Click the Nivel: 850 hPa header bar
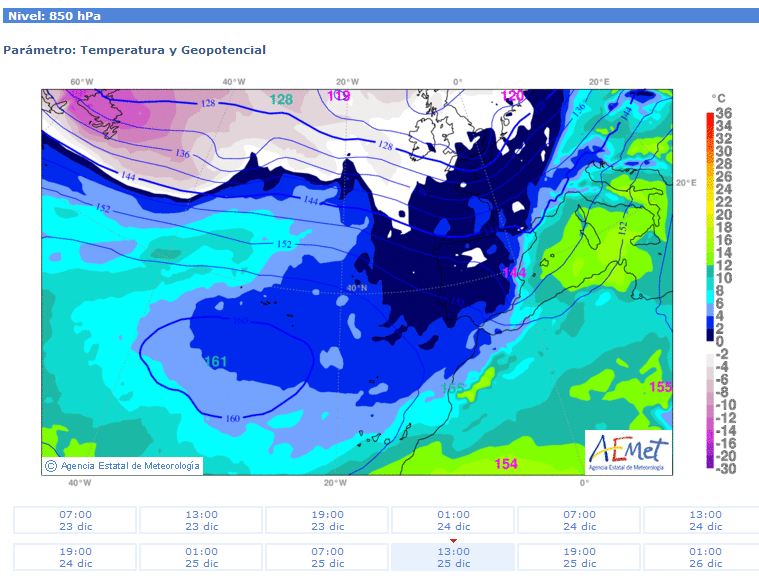Screen dimensions: 759x578 click(x=379, y=16)
